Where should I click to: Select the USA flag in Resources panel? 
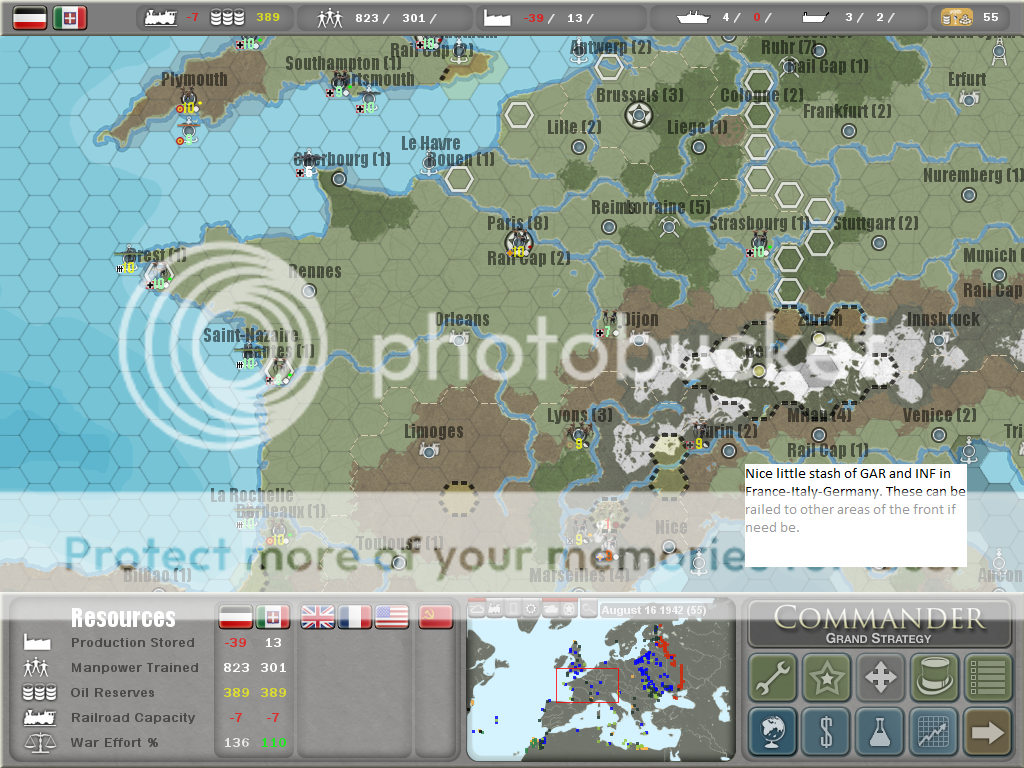[390, 617]
